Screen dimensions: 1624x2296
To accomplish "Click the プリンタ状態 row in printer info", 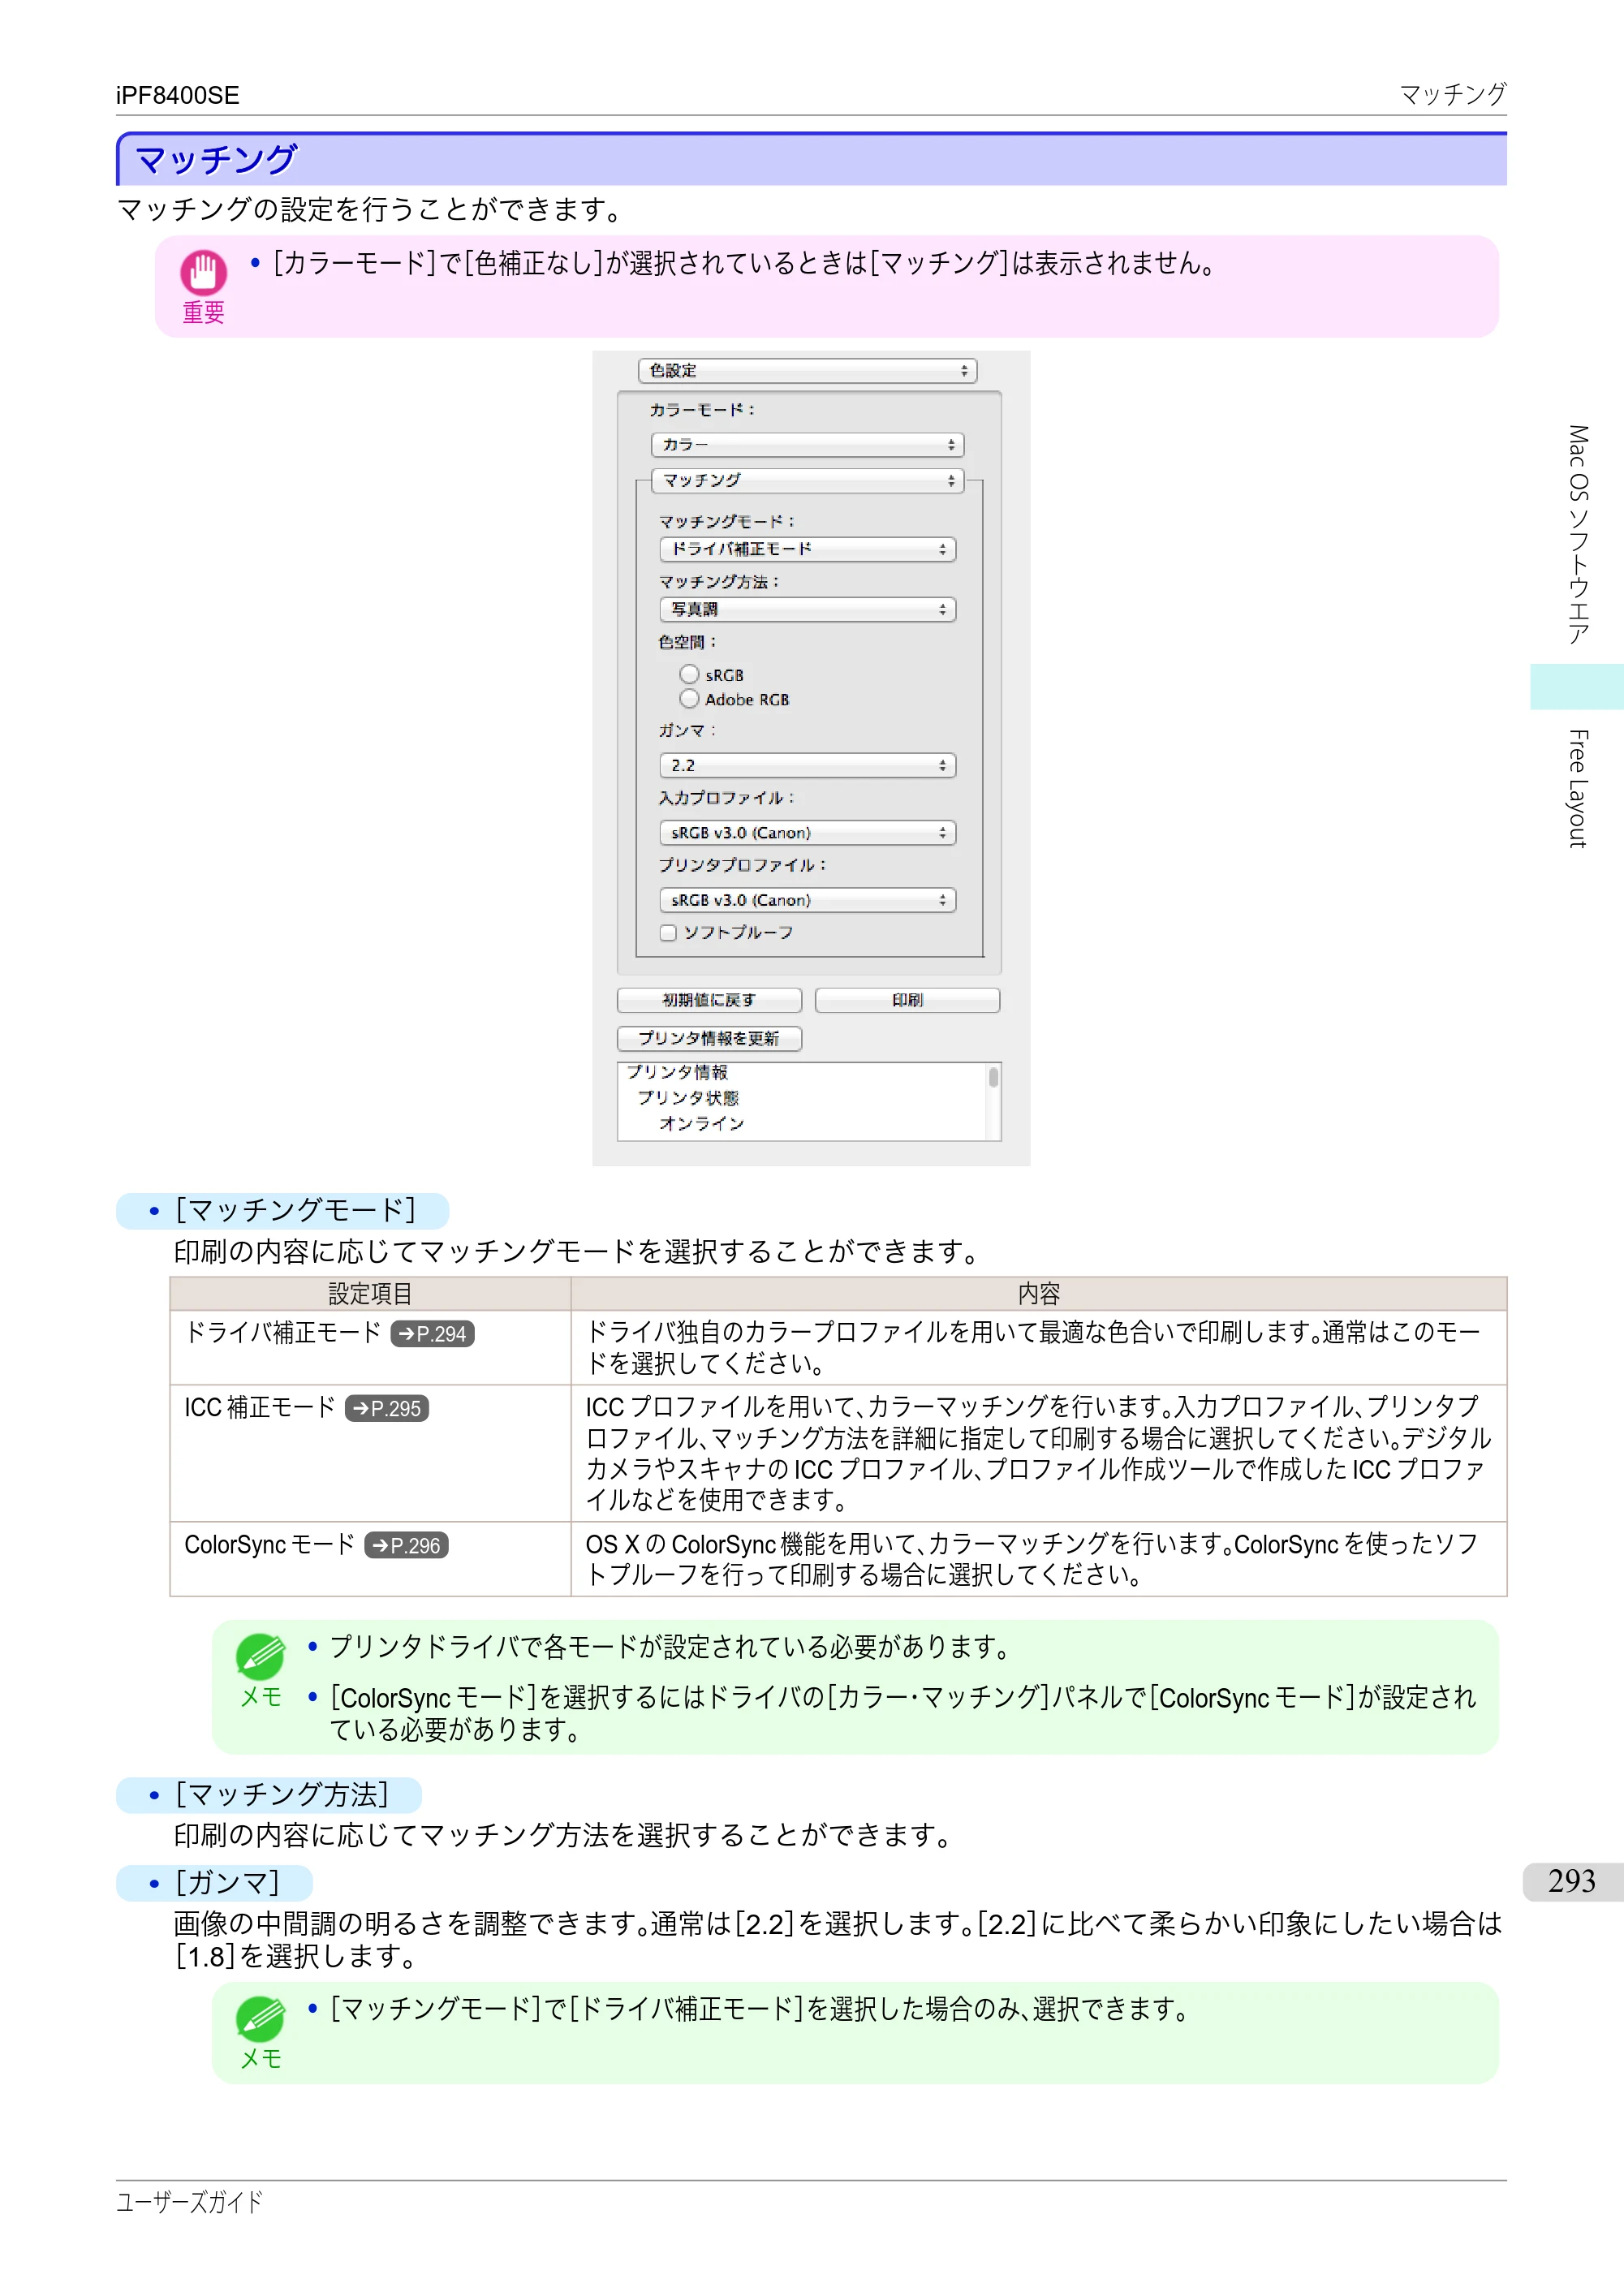I will pyautogui.click(x=688, y=1097).
